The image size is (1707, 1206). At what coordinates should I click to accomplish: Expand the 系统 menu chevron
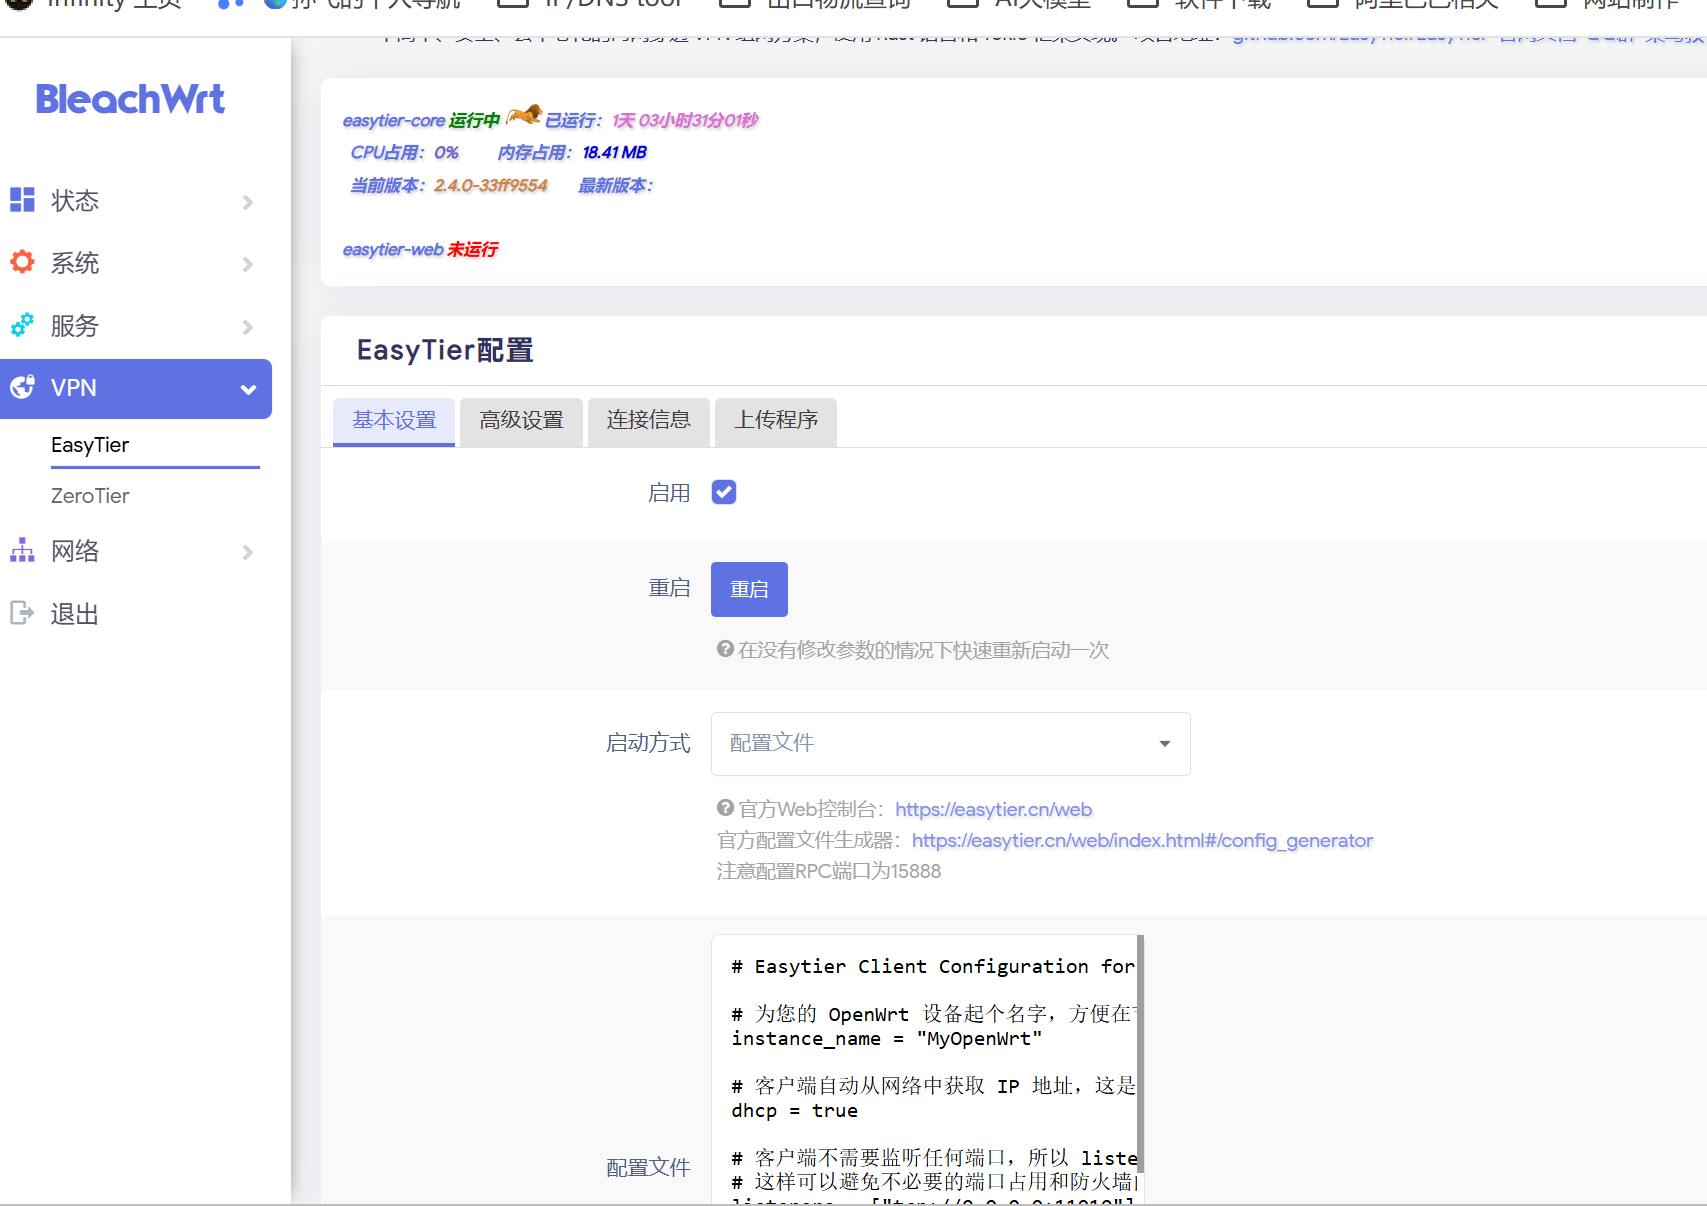pyautogui.click(x=248, y=264)
